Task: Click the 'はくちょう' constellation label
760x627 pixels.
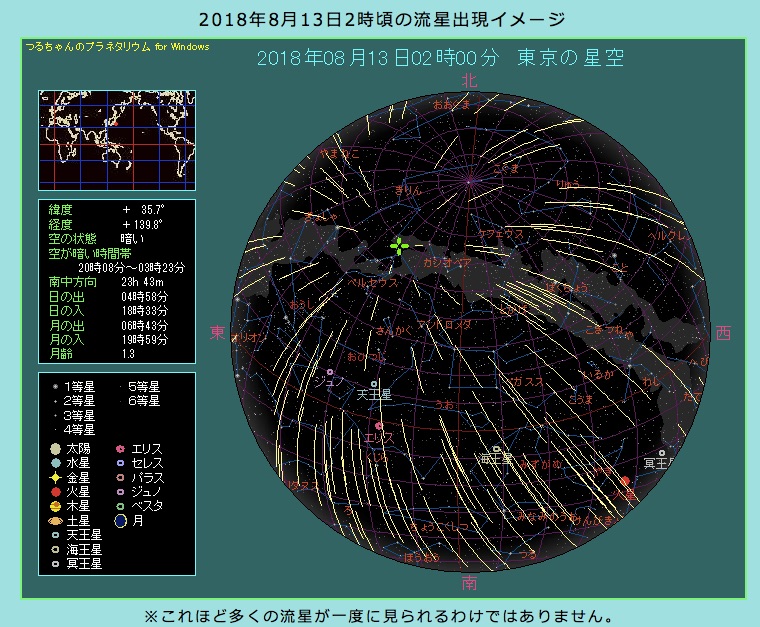Action: tap(567, 287)
